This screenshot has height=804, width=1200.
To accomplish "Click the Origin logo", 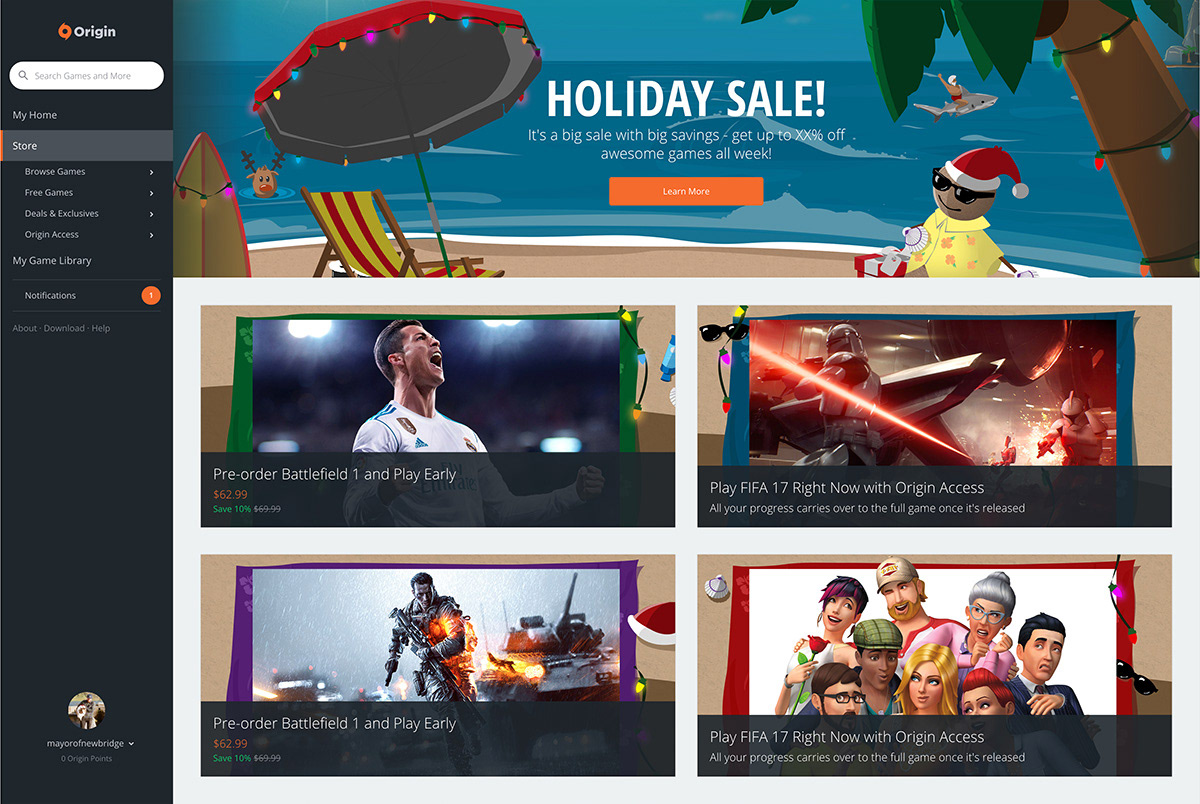I will tap(86, 31).
